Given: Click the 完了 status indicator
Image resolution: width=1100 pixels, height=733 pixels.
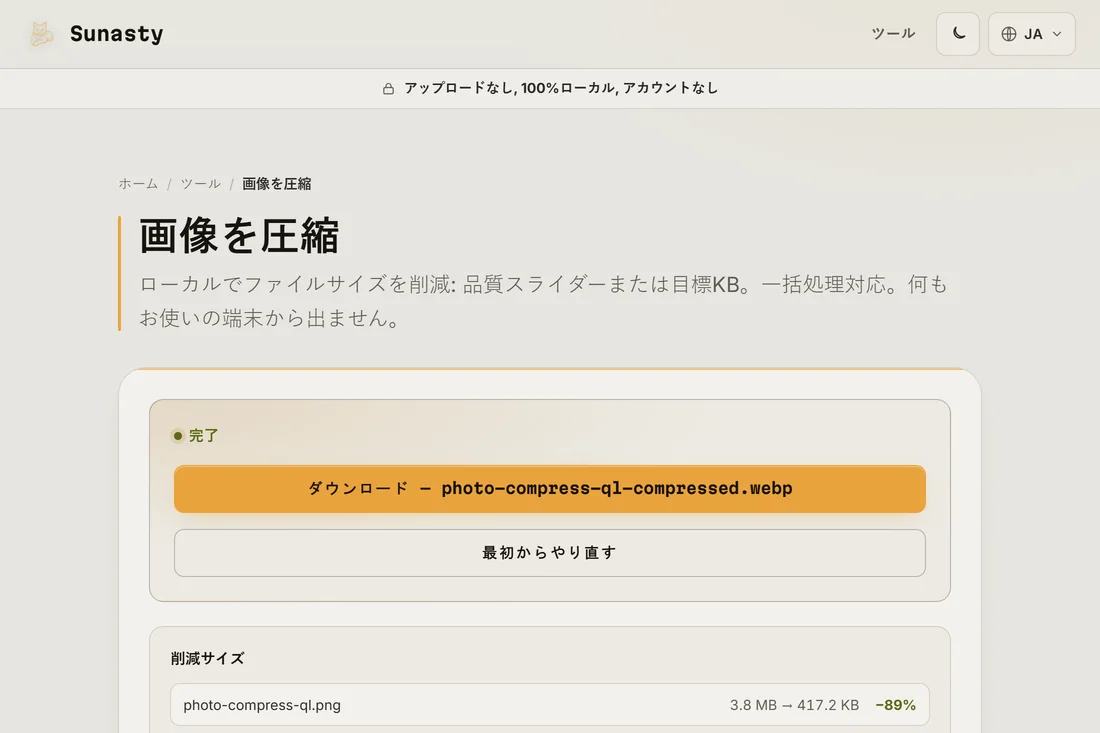Looking at the screenshot, I should click(x=196, y=436).
